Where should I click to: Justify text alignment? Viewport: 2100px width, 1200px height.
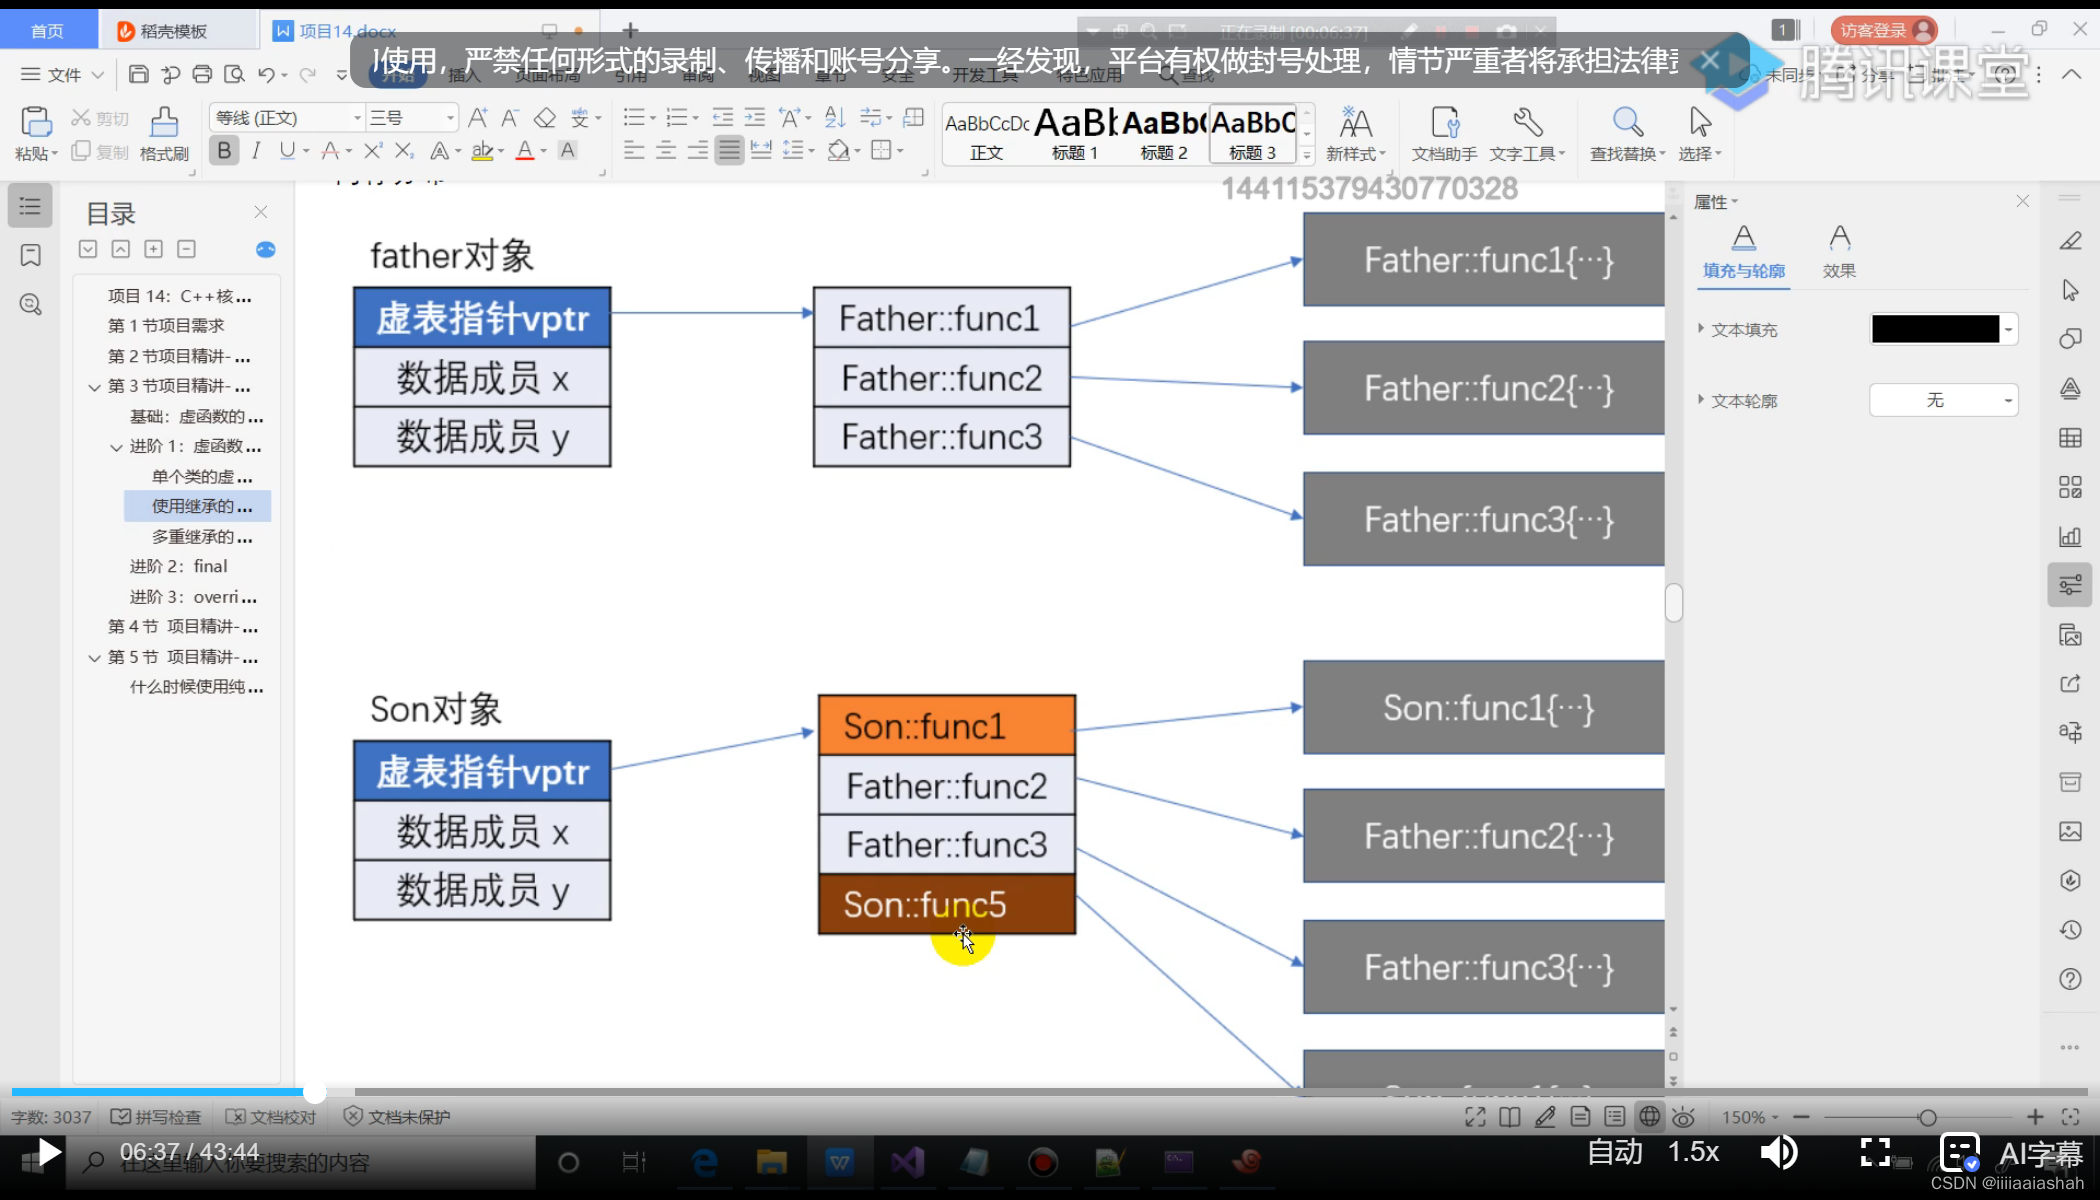click(730, 151)
